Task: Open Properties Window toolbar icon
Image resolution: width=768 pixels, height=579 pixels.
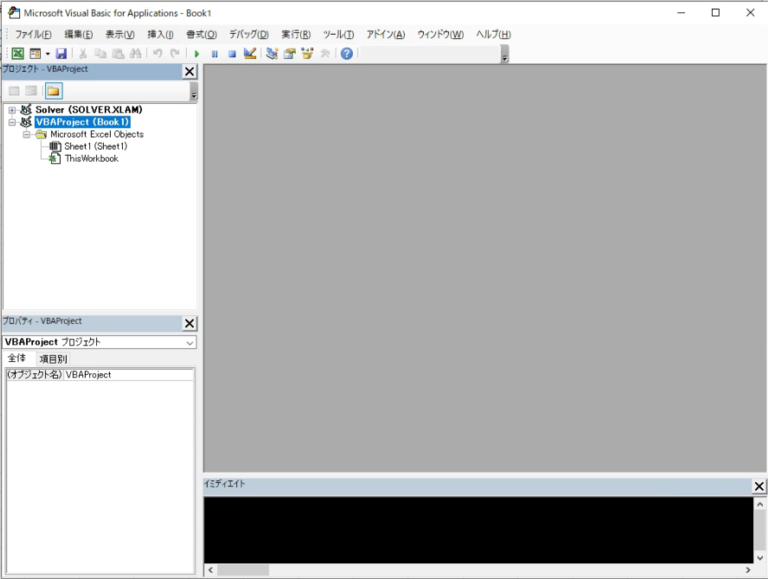Action: pyautogui.click(x=289, y=53)
